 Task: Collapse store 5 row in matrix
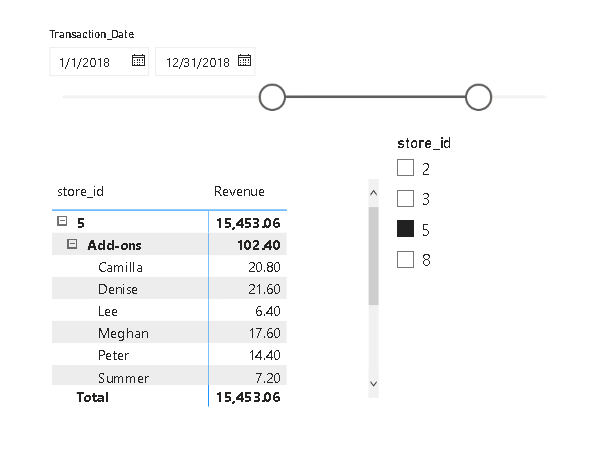[x=62, y=221]
